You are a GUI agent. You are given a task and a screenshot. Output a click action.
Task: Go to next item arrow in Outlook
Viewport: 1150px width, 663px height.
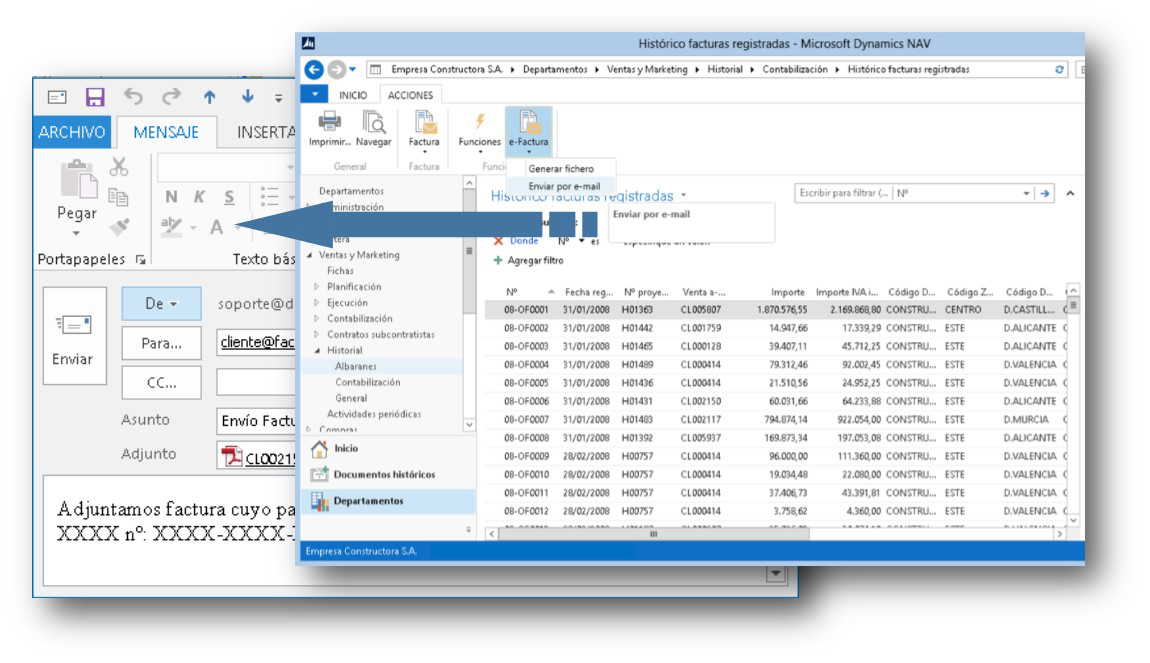(x=247, y=97)
